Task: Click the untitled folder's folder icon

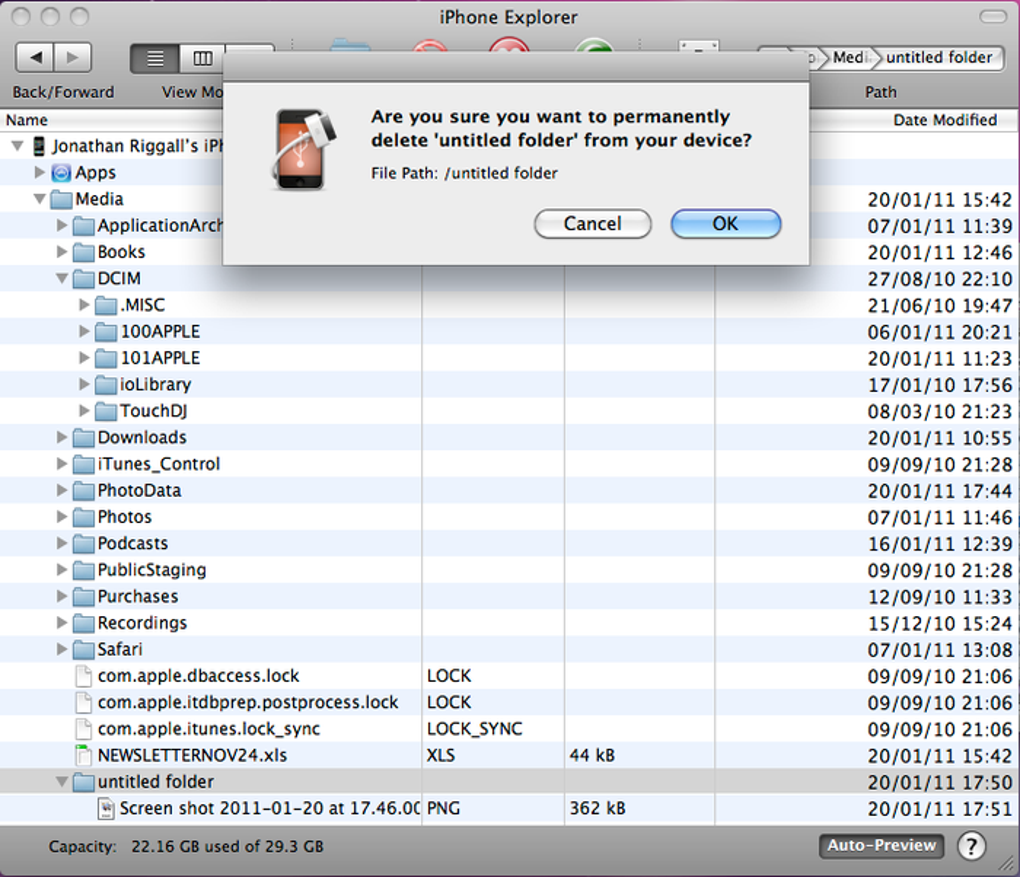Action: [83, 782]
